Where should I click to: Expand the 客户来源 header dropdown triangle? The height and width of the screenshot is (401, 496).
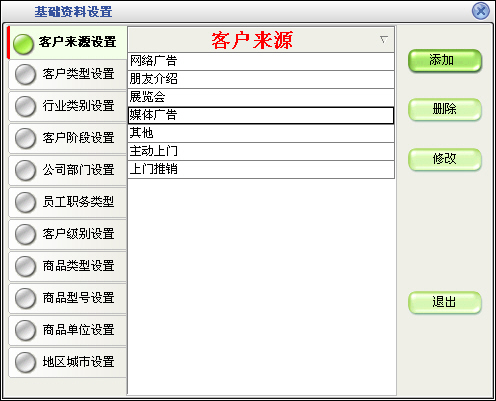pos(384,40)
